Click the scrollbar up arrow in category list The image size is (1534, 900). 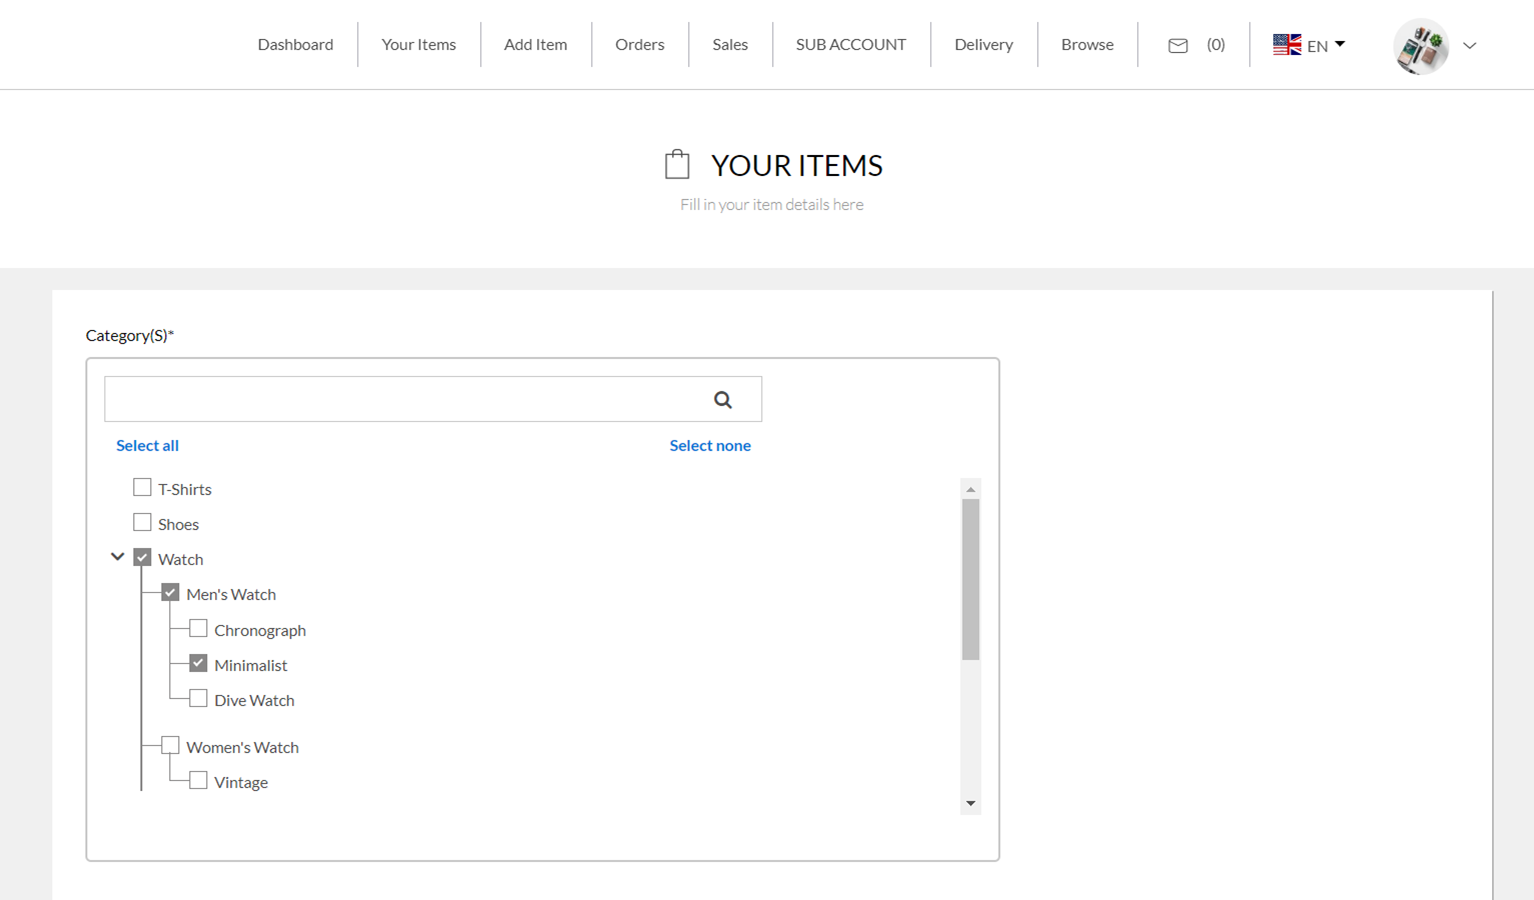click(970, 489)
